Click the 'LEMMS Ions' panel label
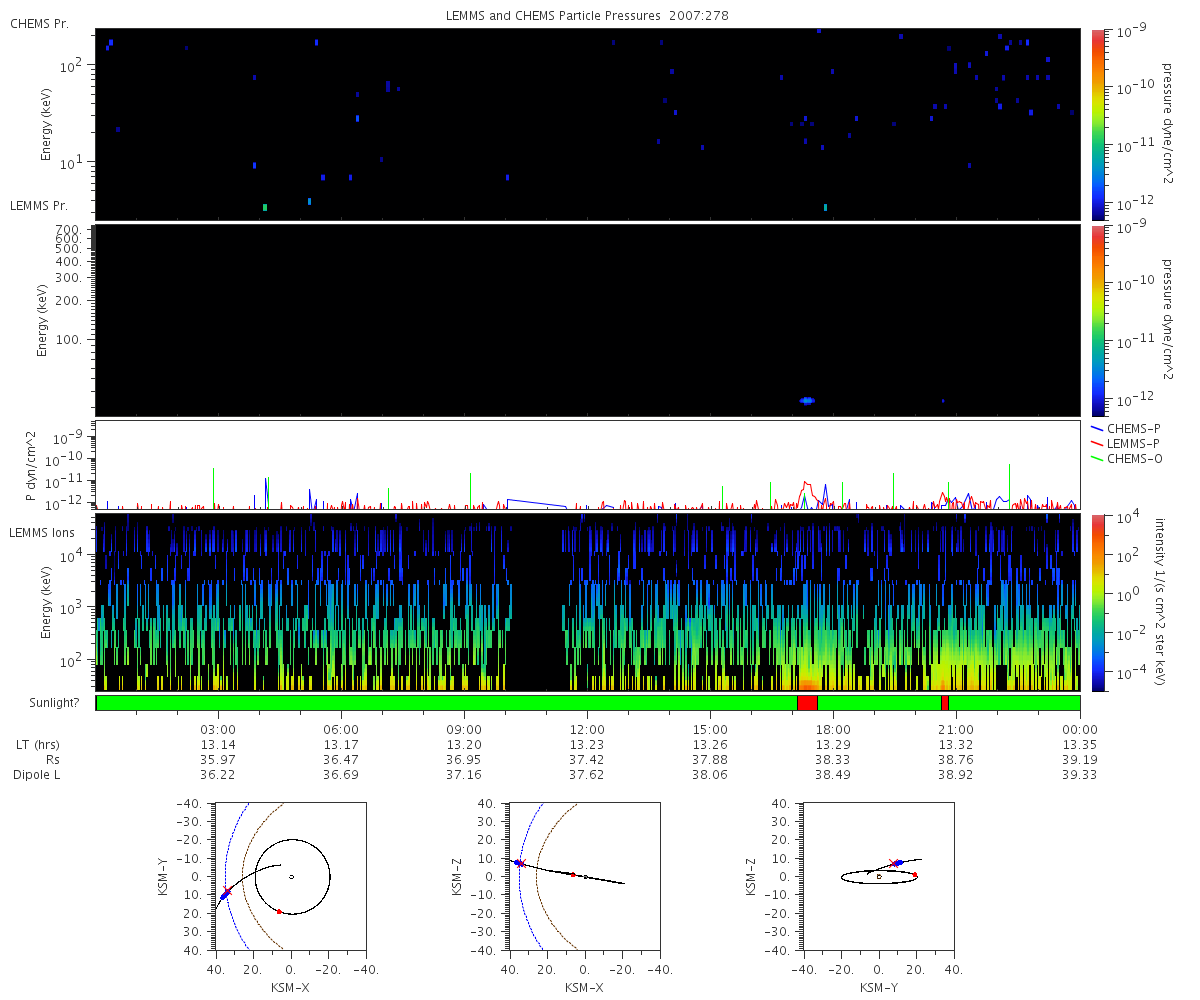This screenshot has height=1000, width=1200. click(42, 532)
